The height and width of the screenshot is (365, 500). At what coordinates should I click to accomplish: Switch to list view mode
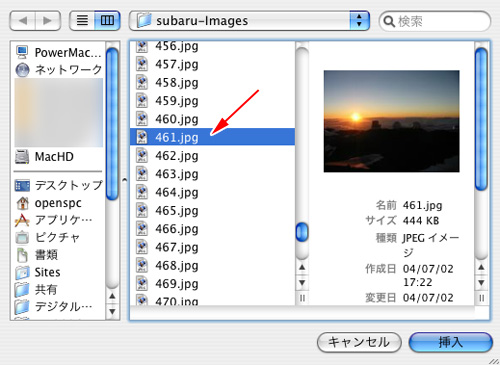coord(82,21)
